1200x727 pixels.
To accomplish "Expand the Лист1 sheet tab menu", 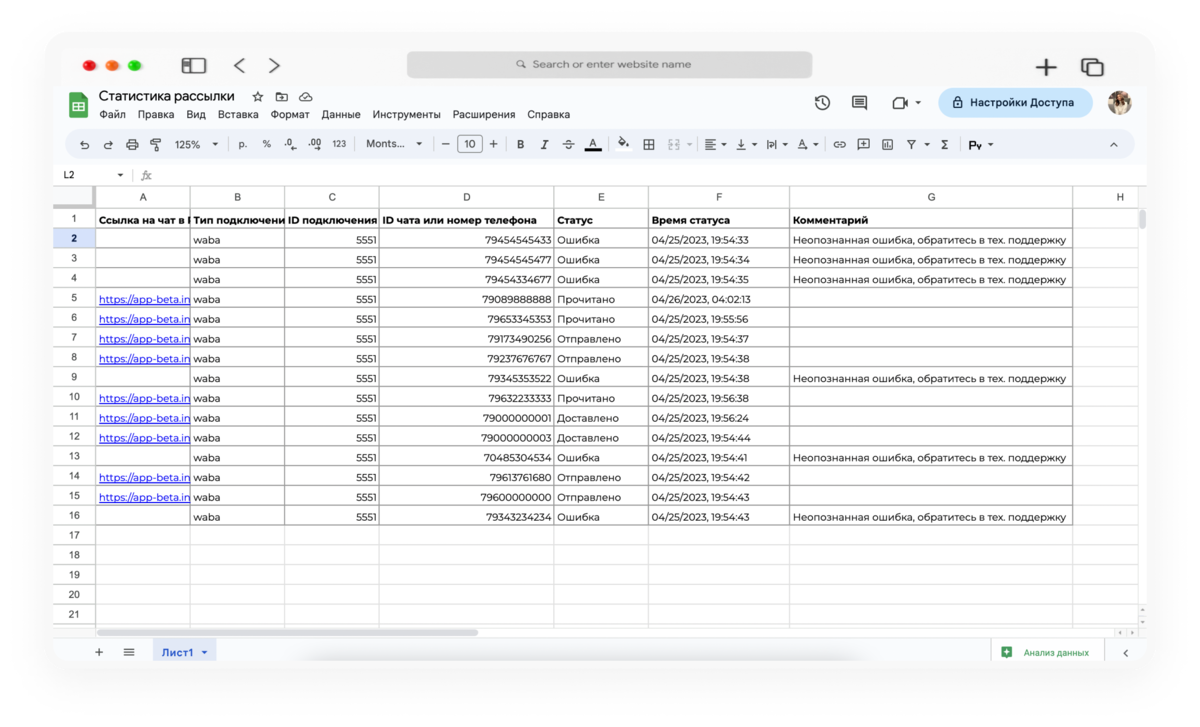I will coord(205,653).
